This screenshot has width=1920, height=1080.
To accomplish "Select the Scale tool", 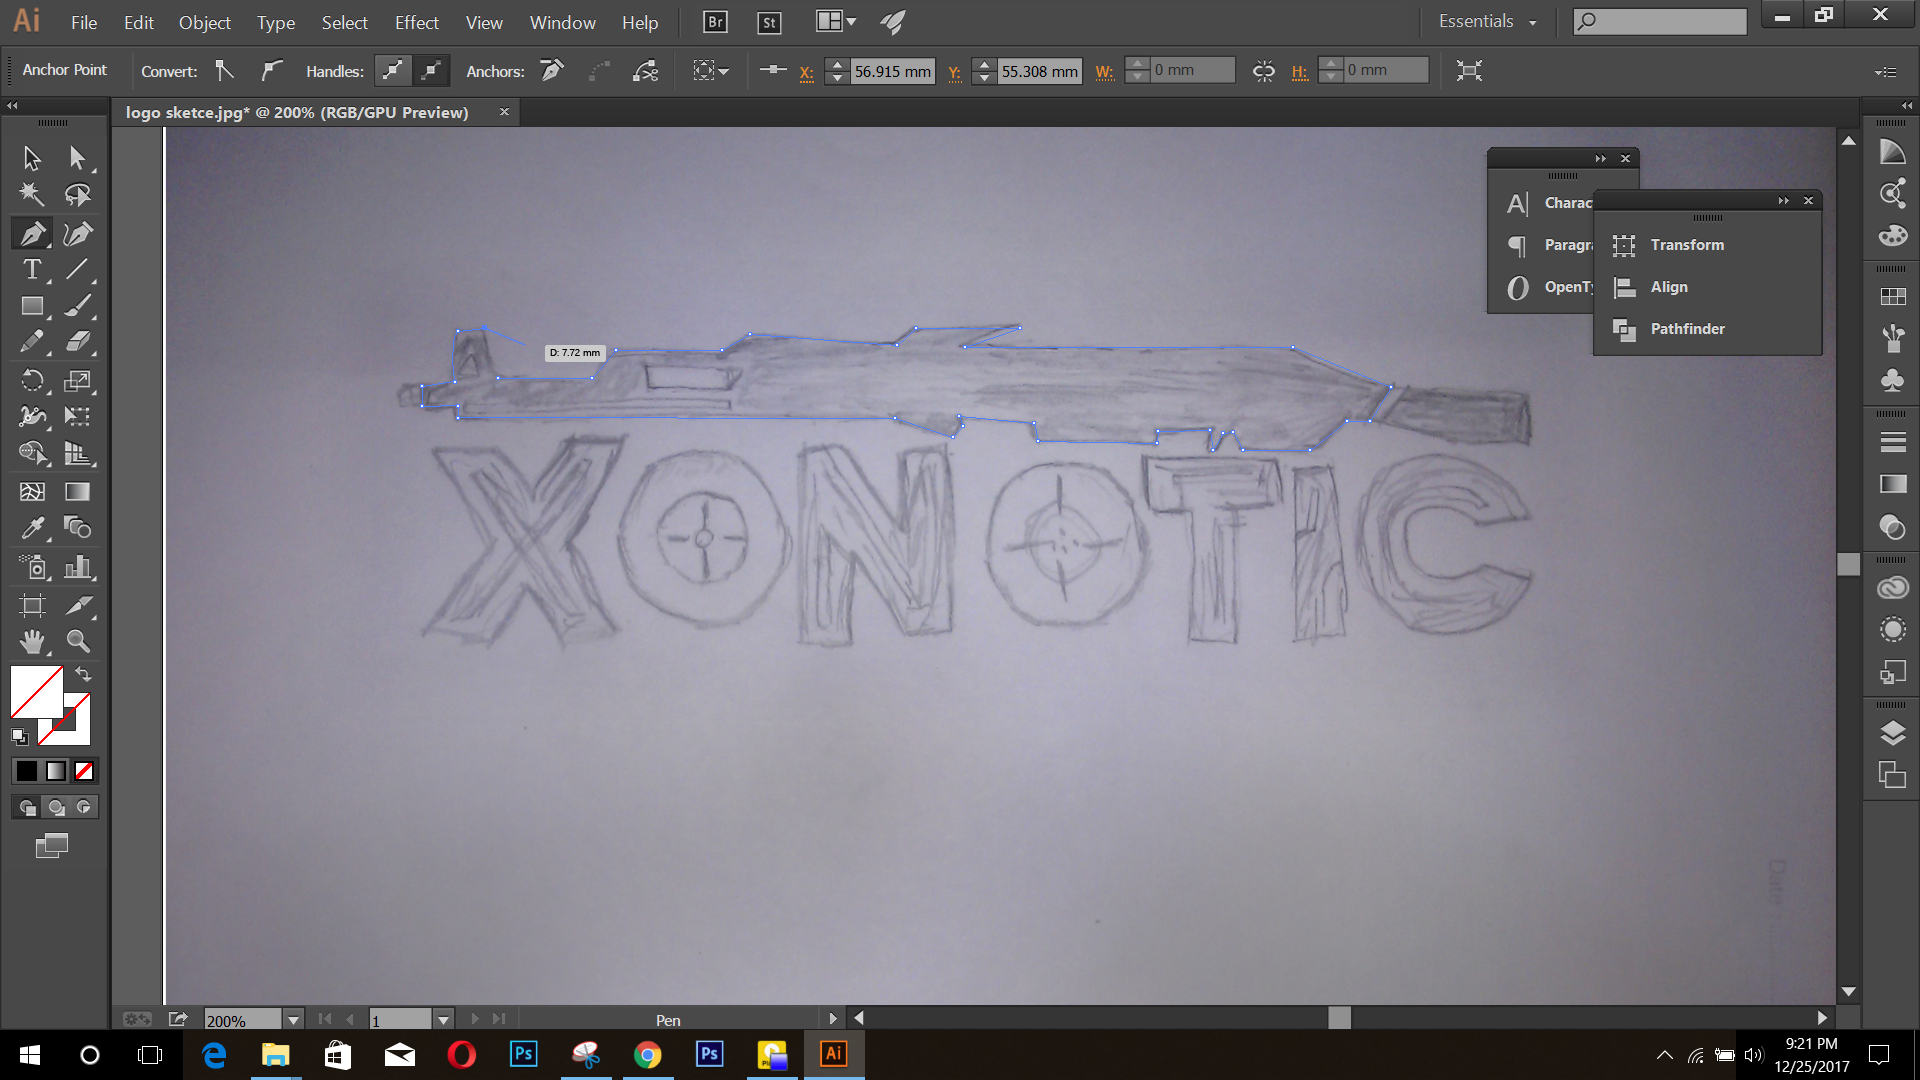I will tap(77, 380).
